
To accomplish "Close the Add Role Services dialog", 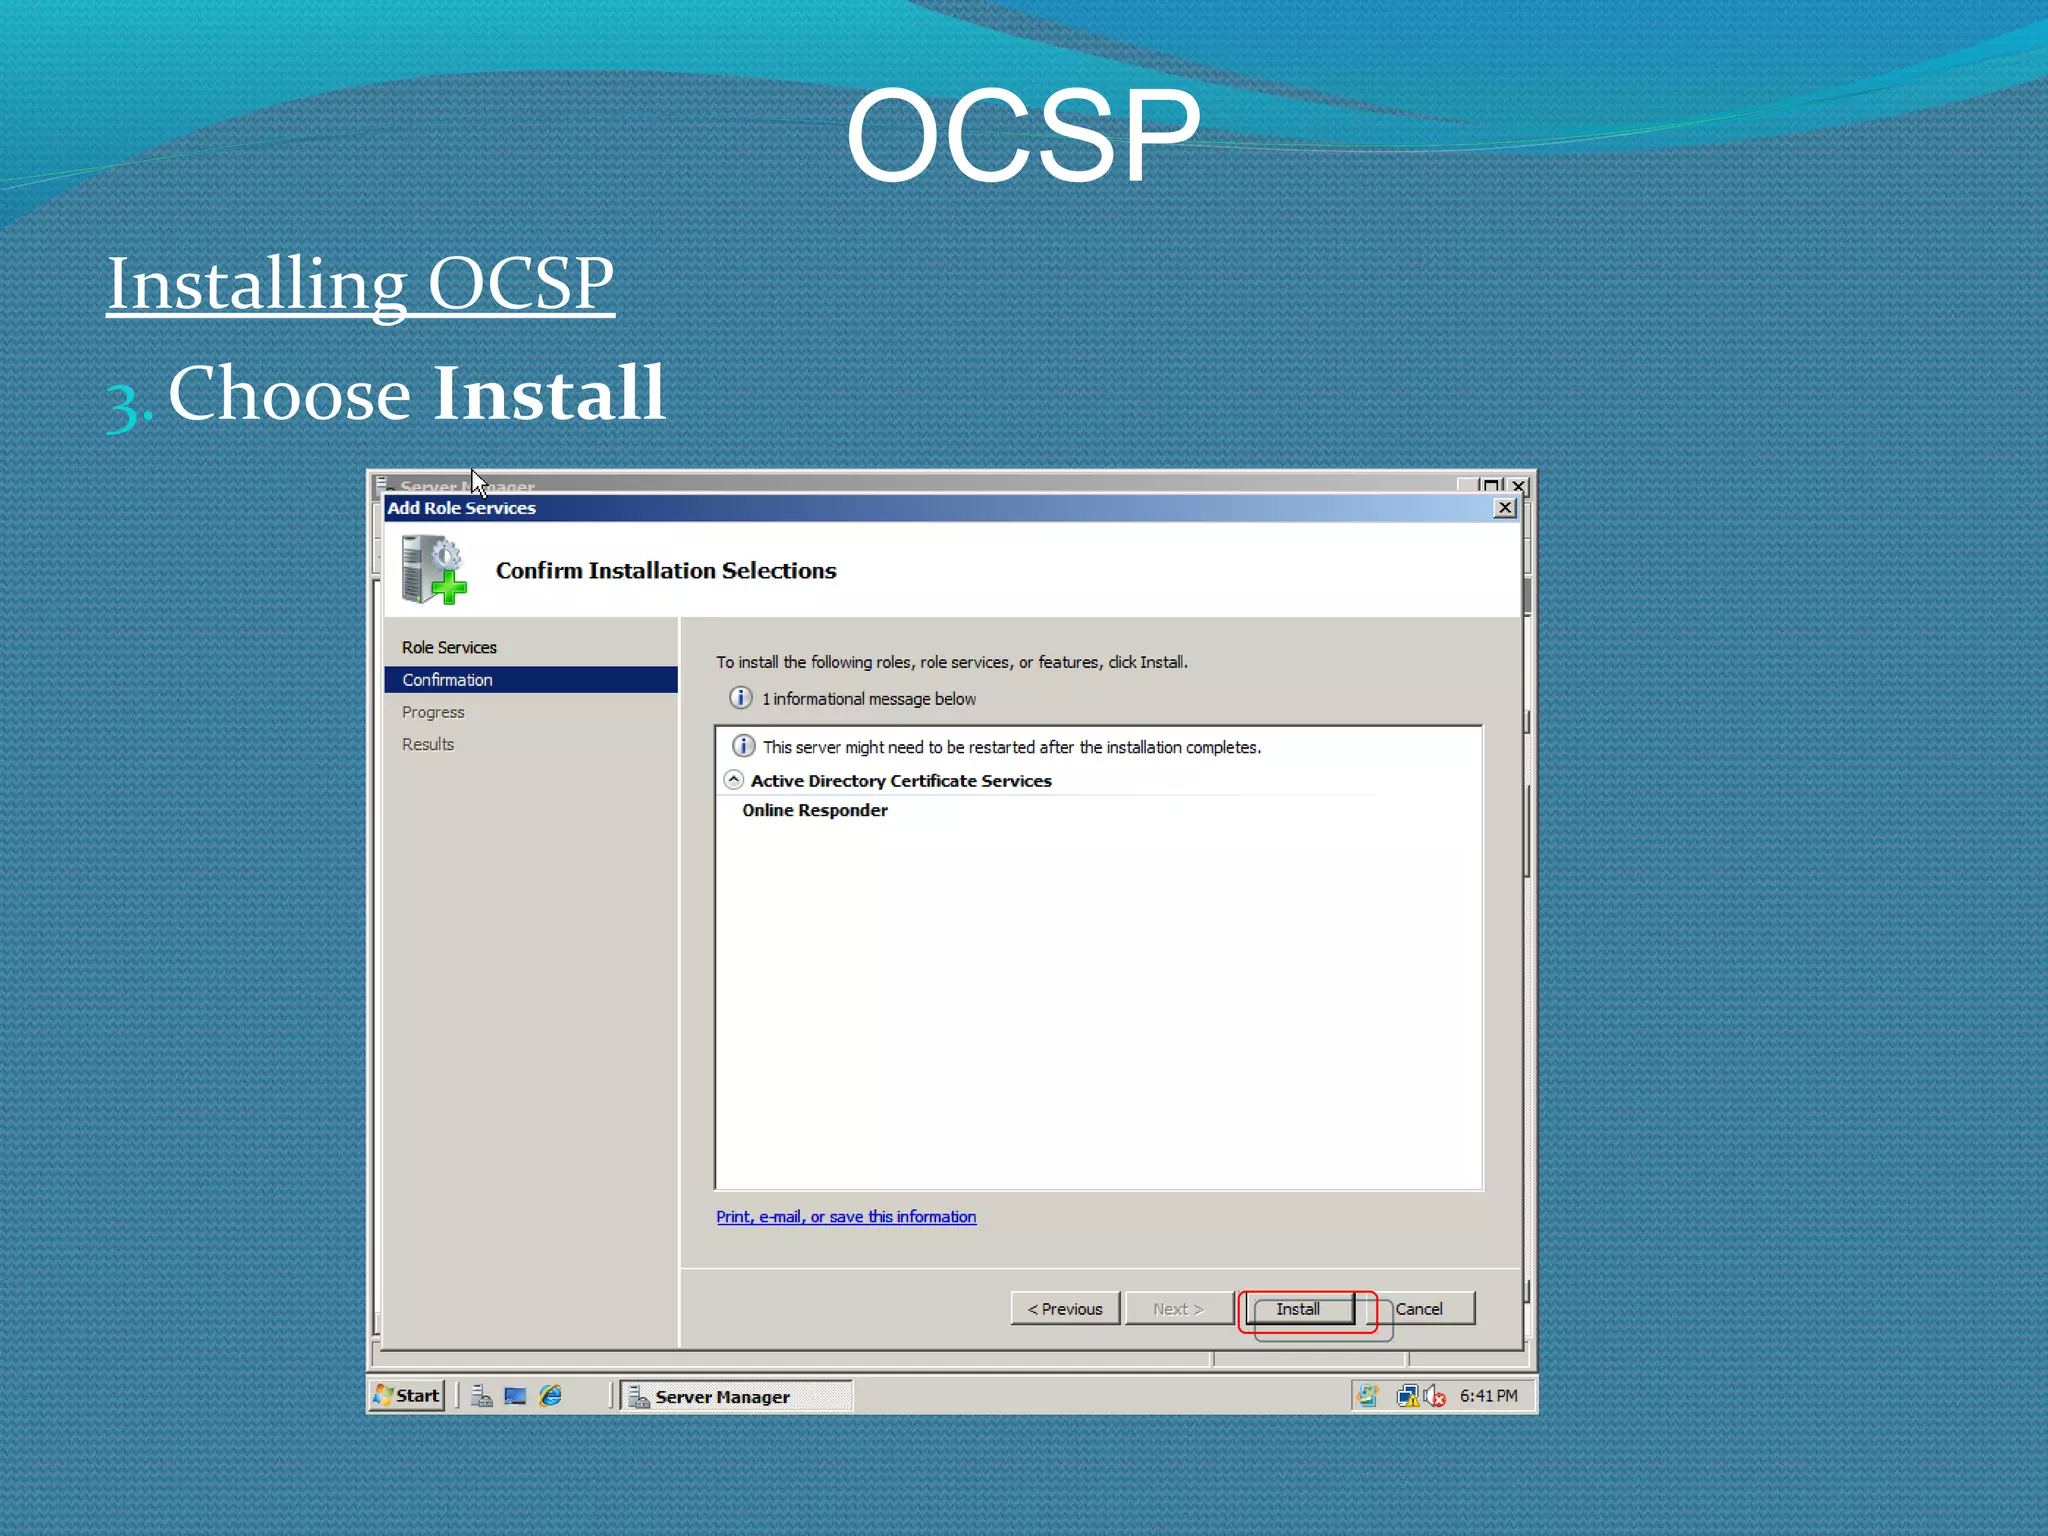I will (x=1504, y=508).
